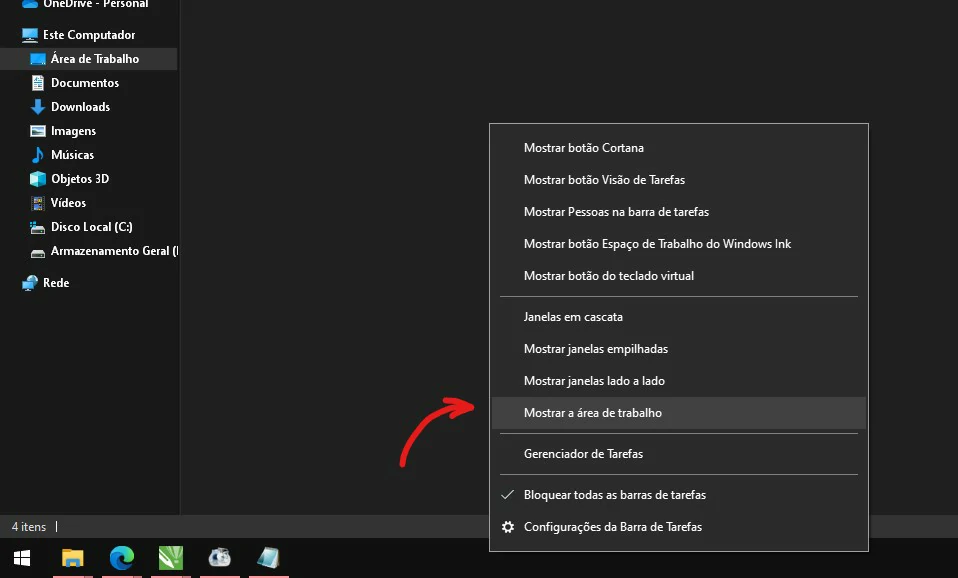Open Disco Local (C:) in navigation pane
The height and width of the screenshot is (578, 958).
[x=92, y=227]
